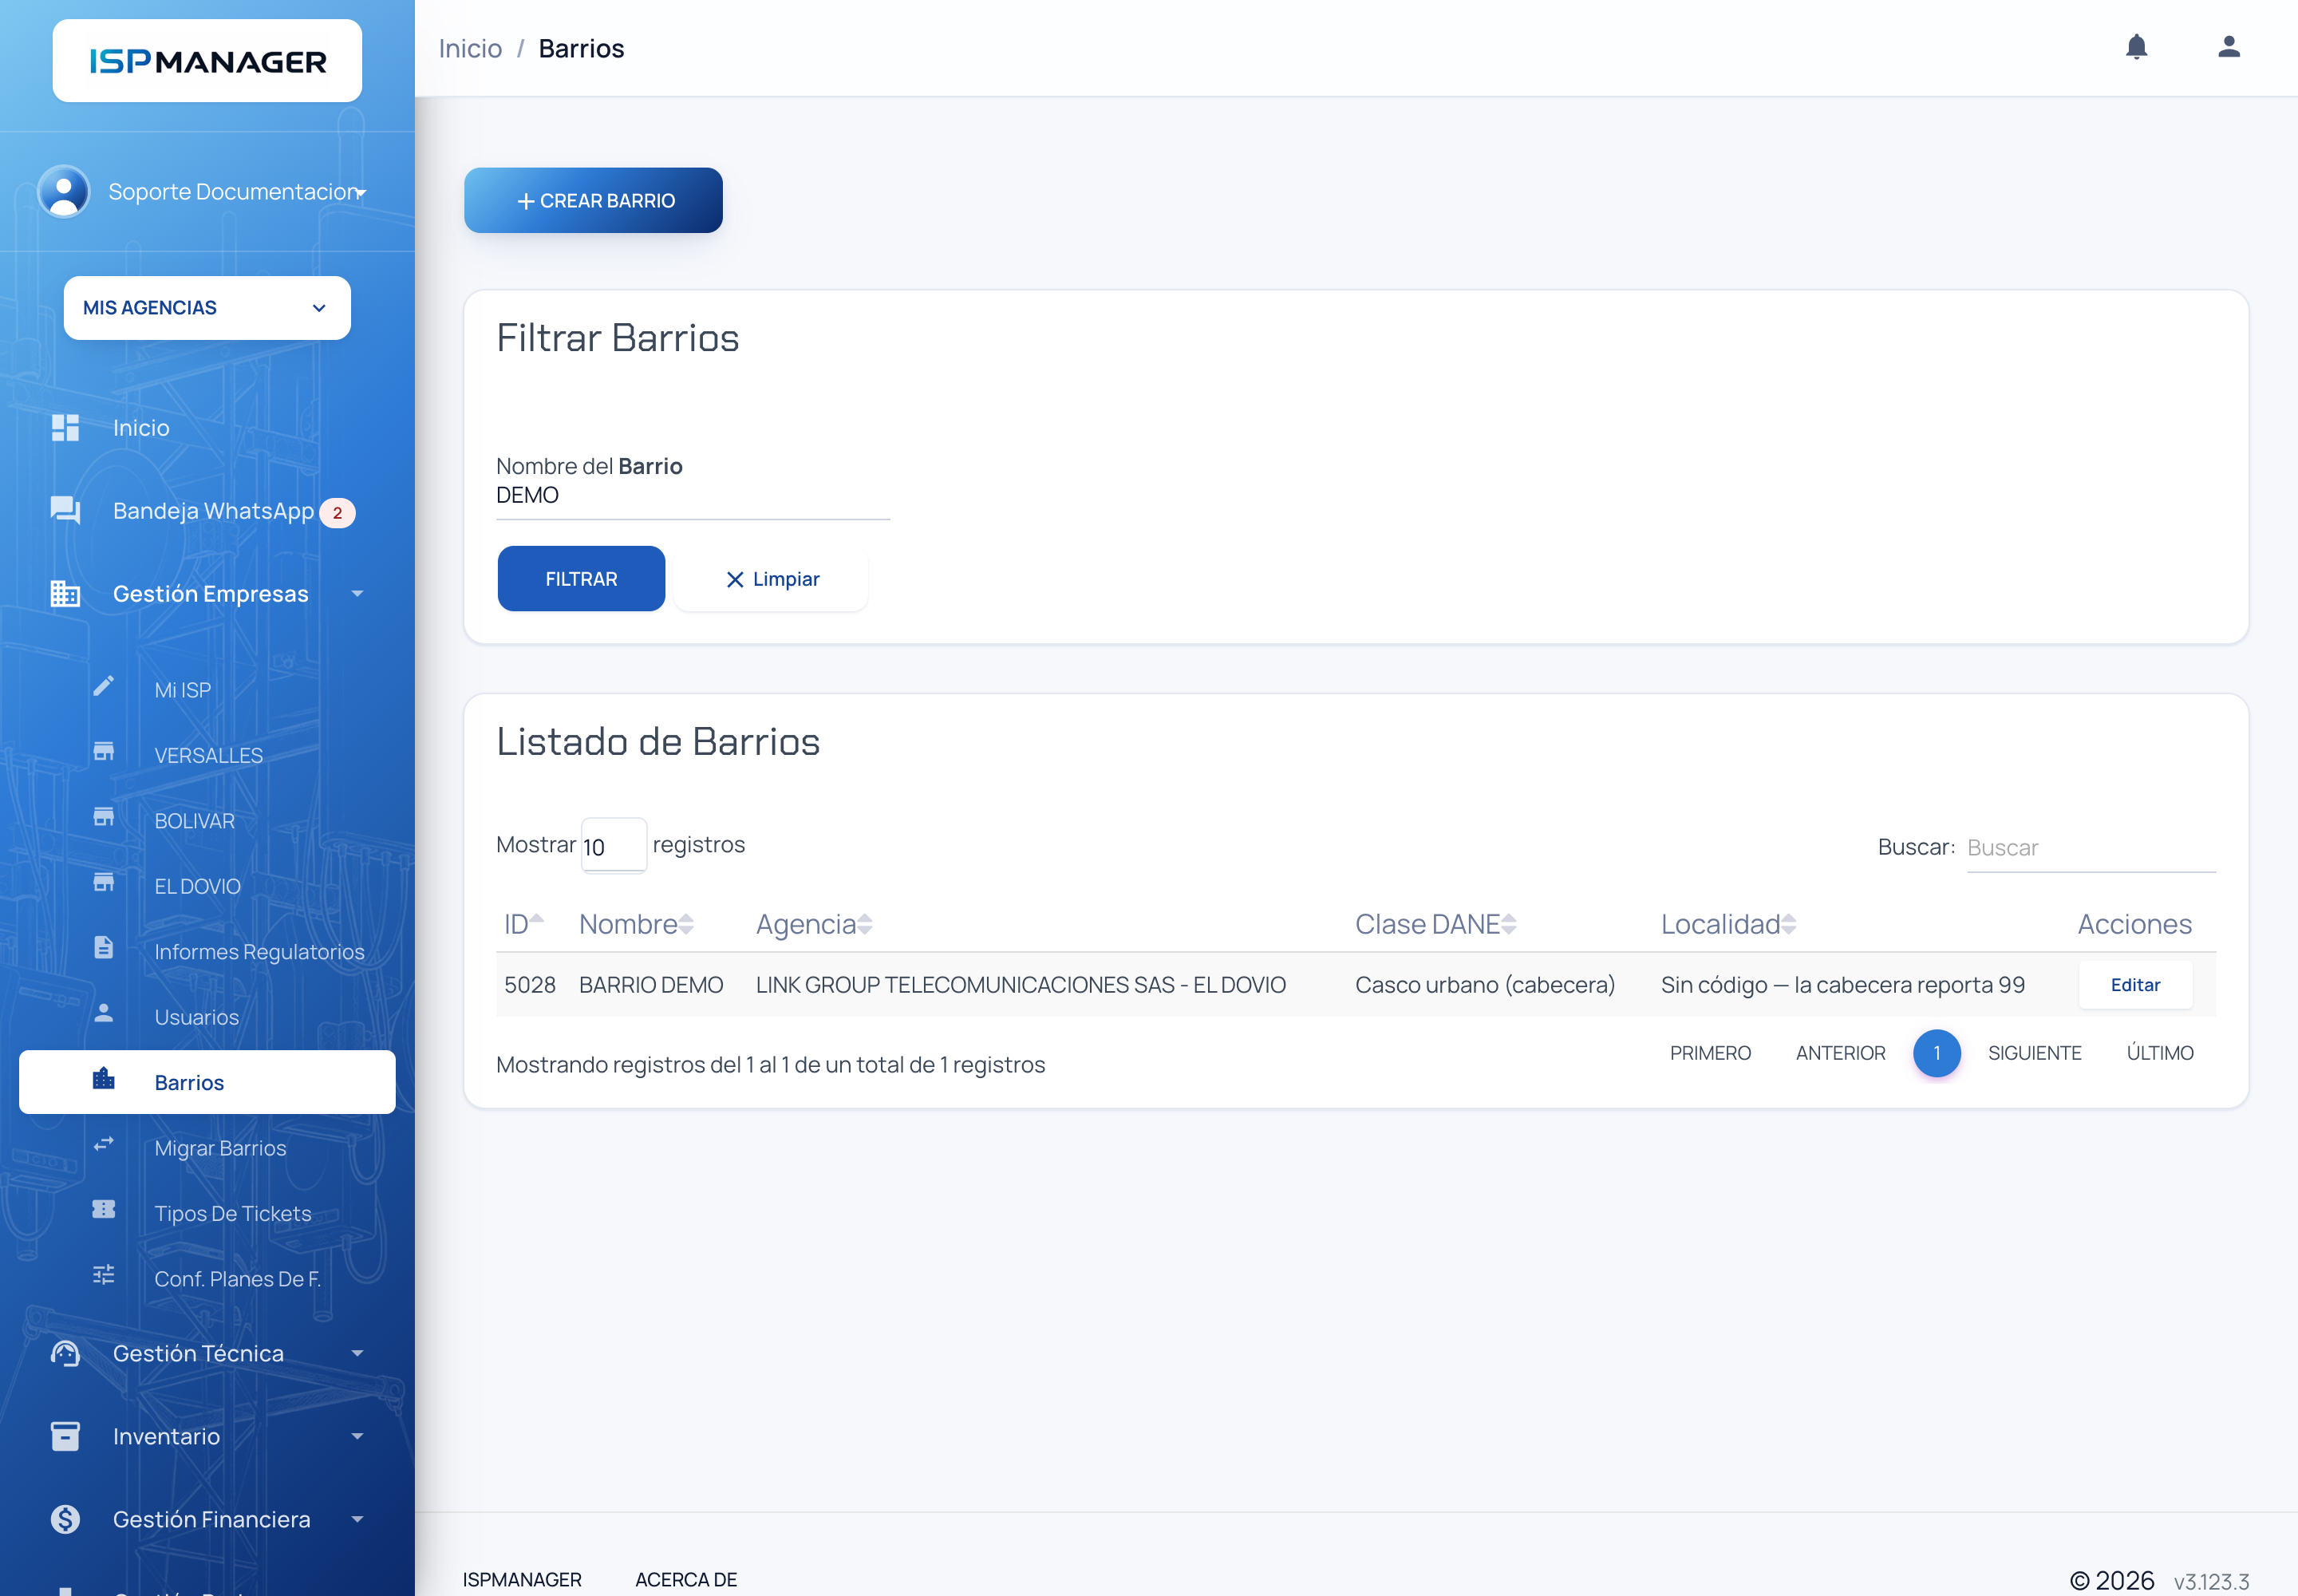Viewport: 2298px width, 1596px height.
Task: Click the Inicio dashboard icon in sidebar
Action: [x=65, y=428]
